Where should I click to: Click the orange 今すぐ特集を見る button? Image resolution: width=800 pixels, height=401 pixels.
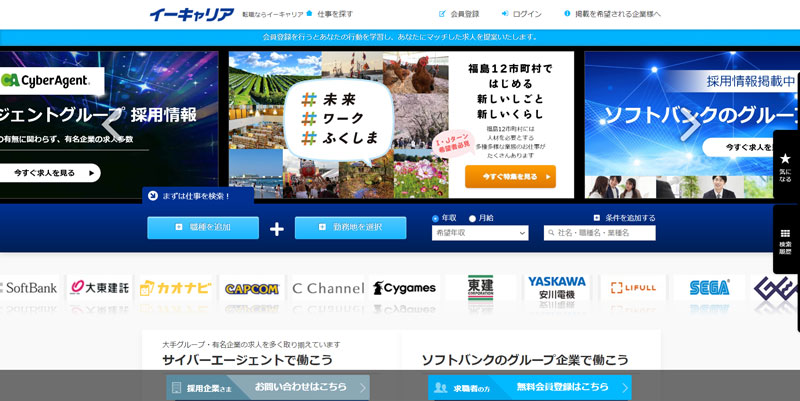(x=510, y=177)
